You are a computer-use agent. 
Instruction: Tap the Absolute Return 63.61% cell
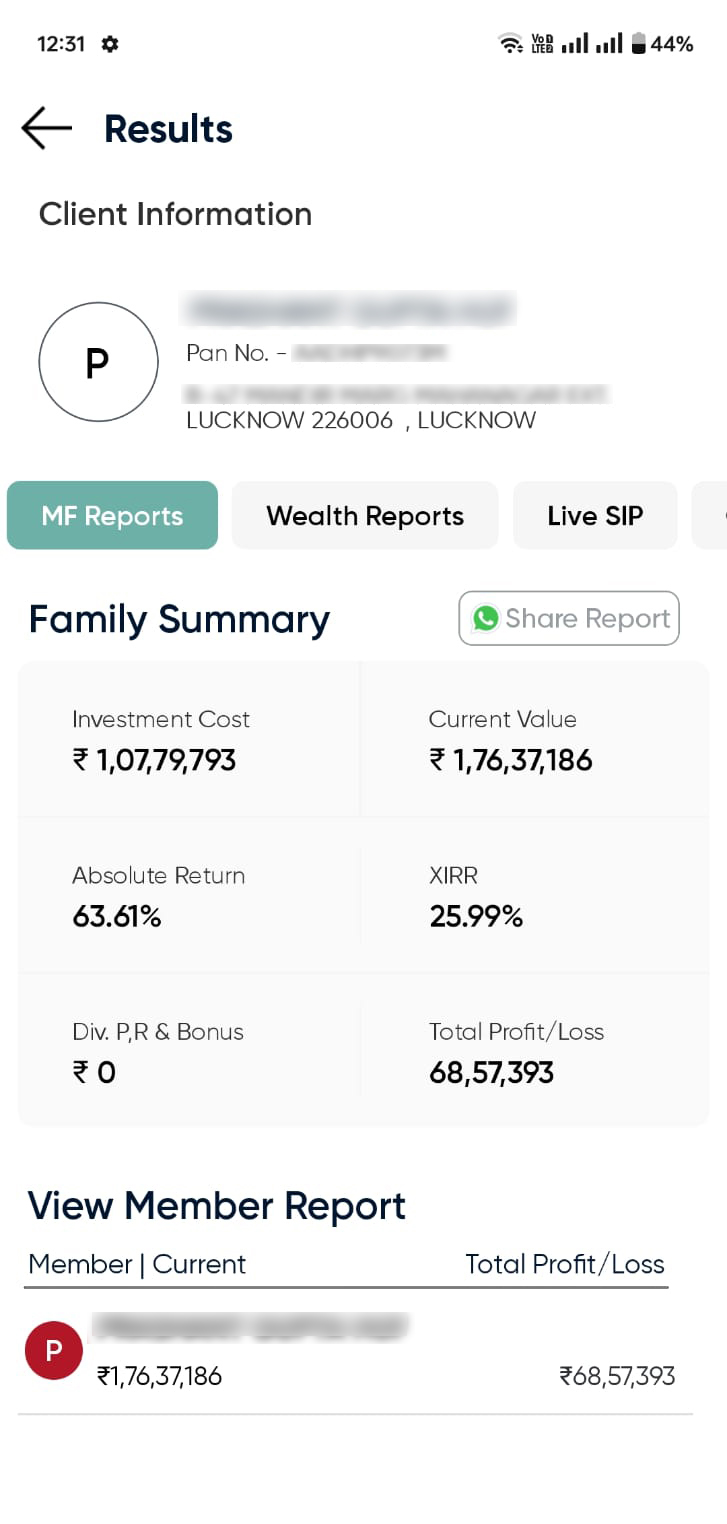pos(189,896)
